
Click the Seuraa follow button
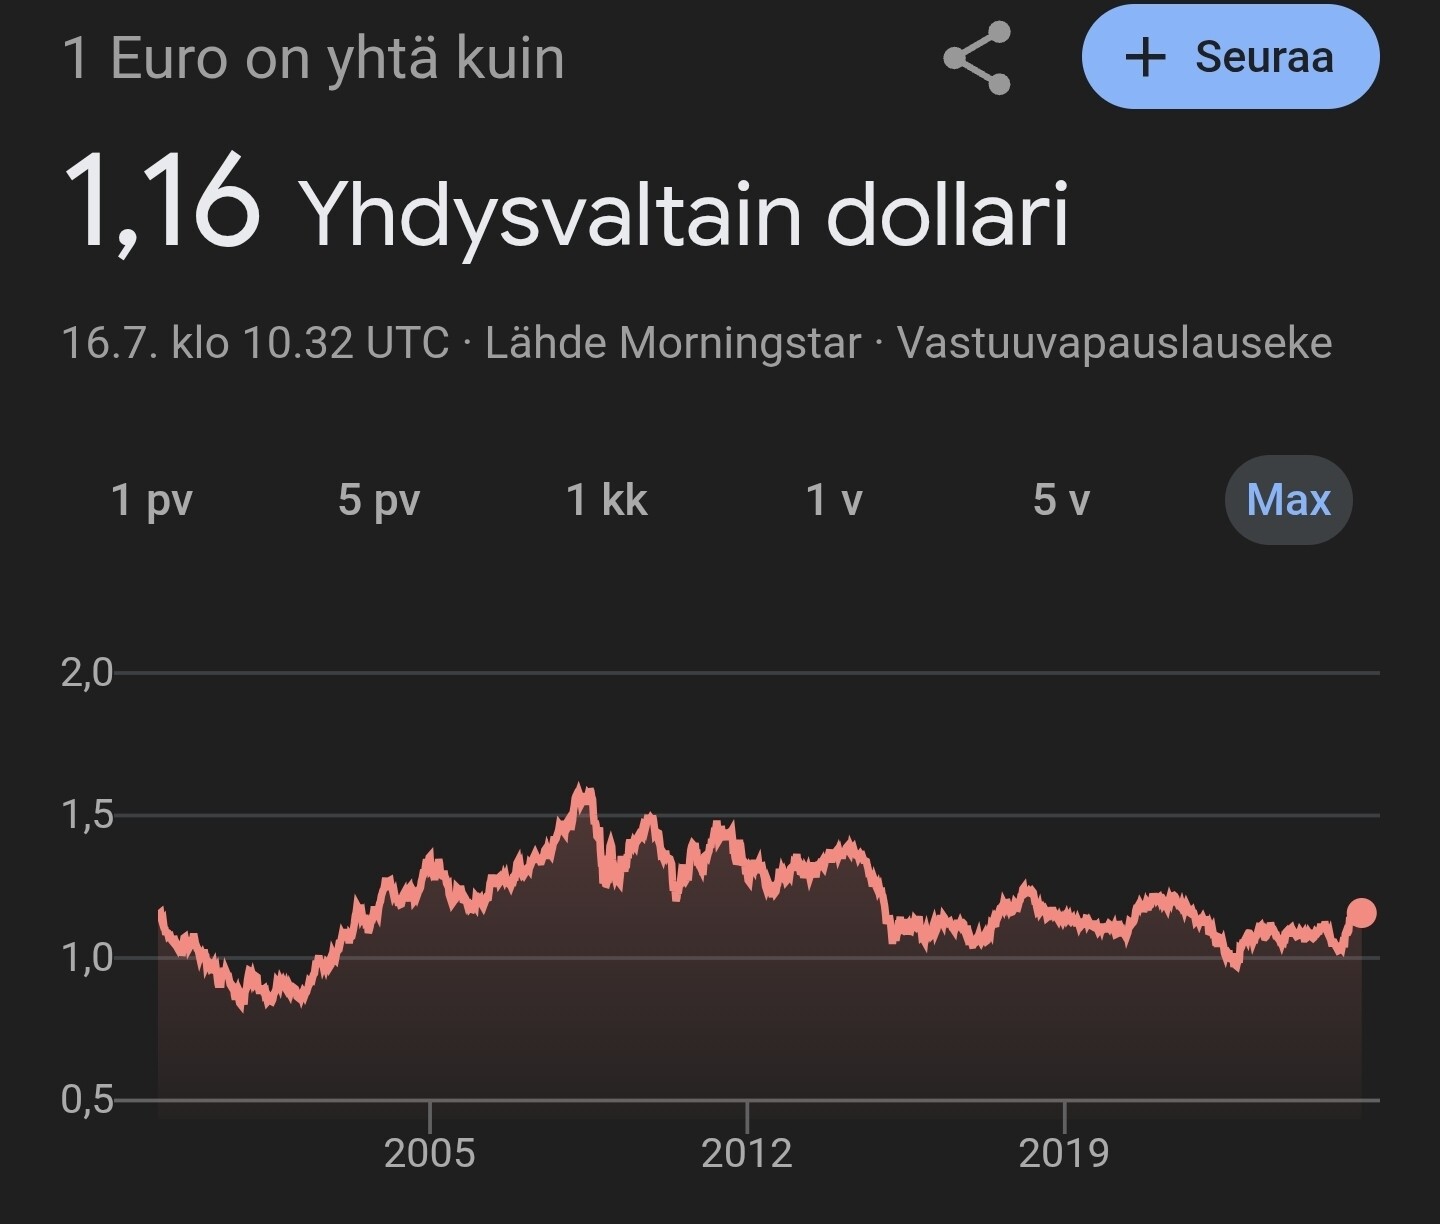1230,57
